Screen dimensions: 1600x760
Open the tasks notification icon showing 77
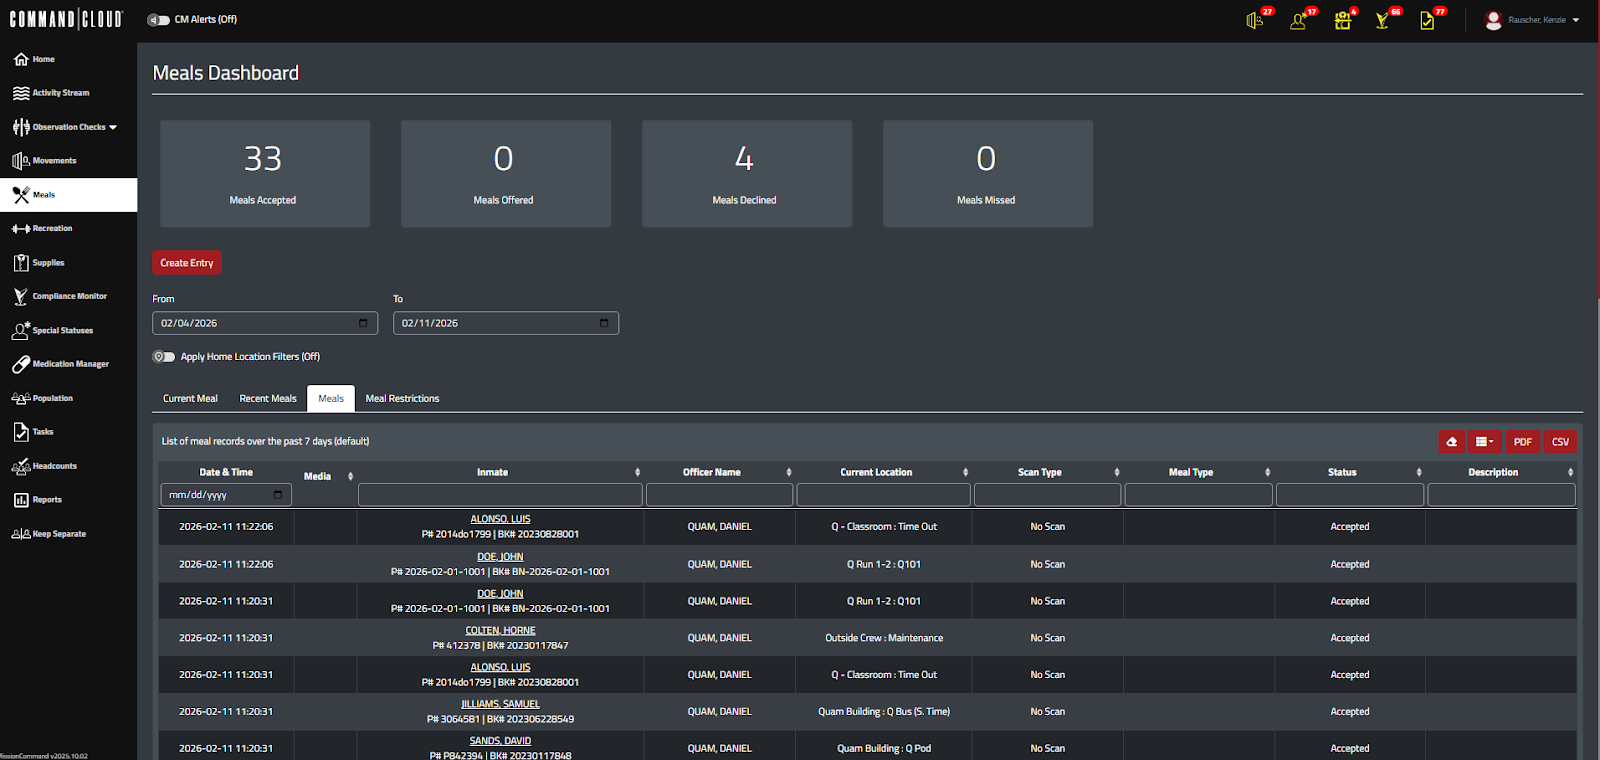point(1427,20)
